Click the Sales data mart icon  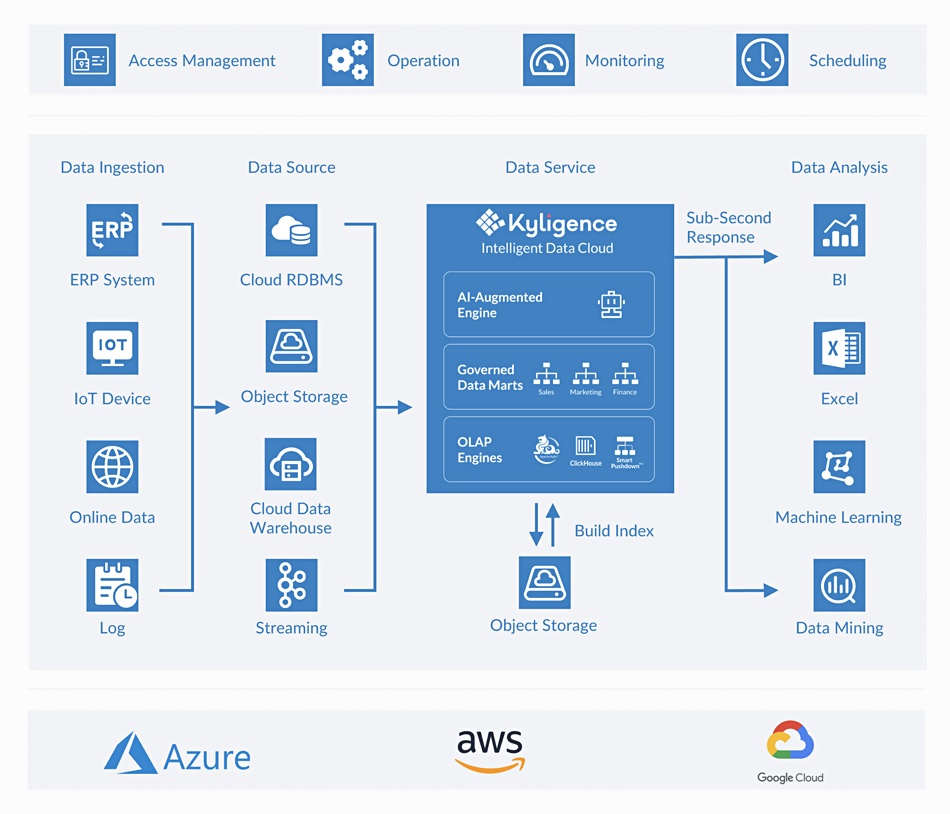click(546, 379)
